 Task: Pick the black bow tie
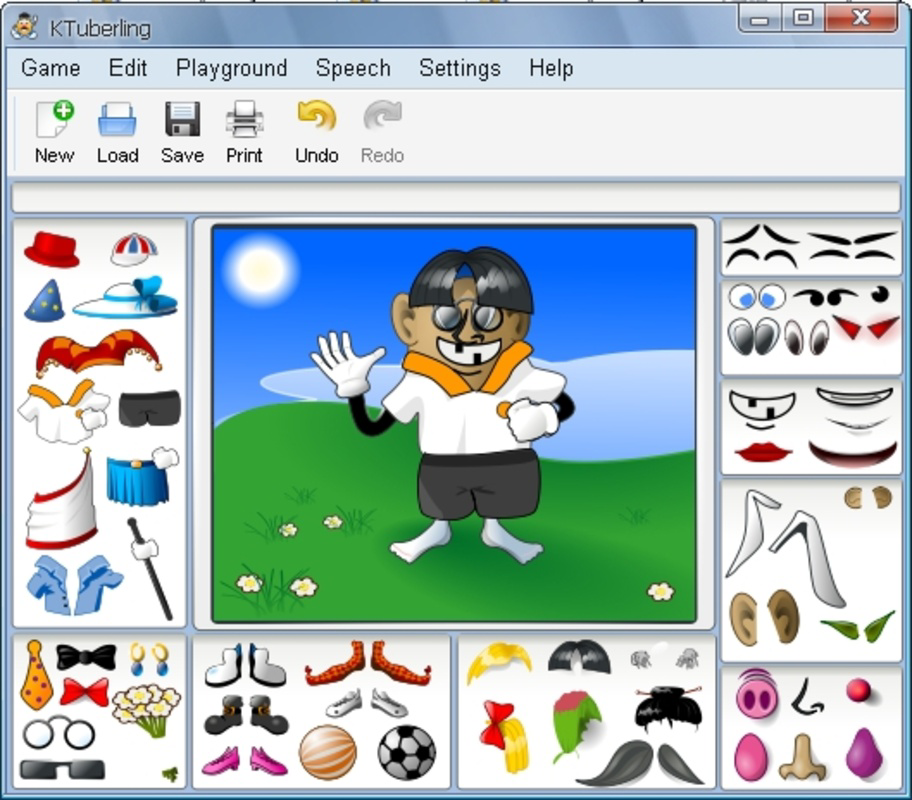click(x=86, y=657)
